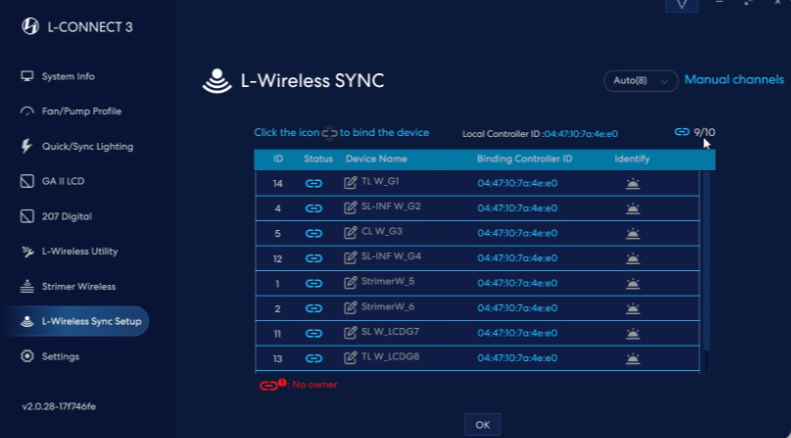
Task: Click the Binding Controller ID column header
Action: coord(524,159)
